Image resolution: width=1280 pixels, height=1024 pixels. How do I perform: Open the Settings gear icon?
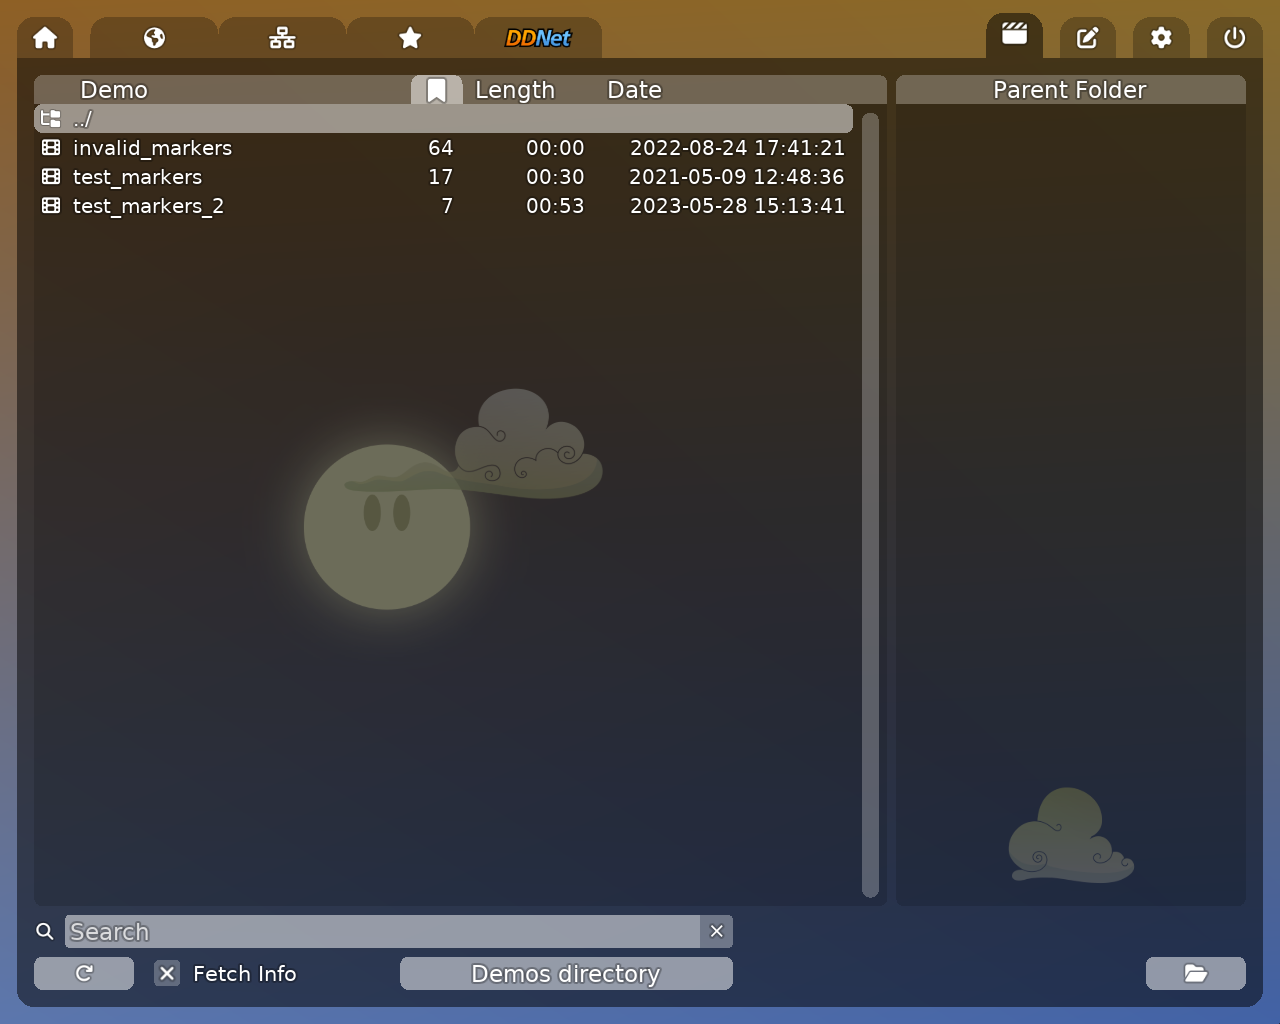(x=1161, y=38)
